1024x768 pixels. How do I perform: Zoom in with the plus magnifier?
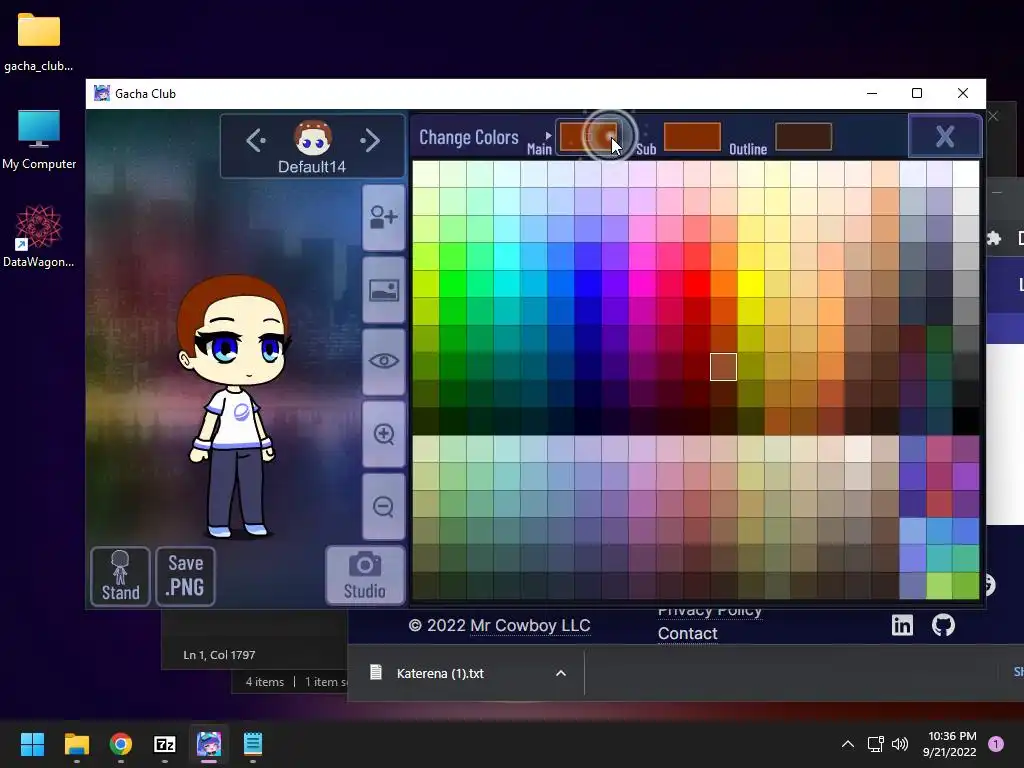(x=383, y=434)
